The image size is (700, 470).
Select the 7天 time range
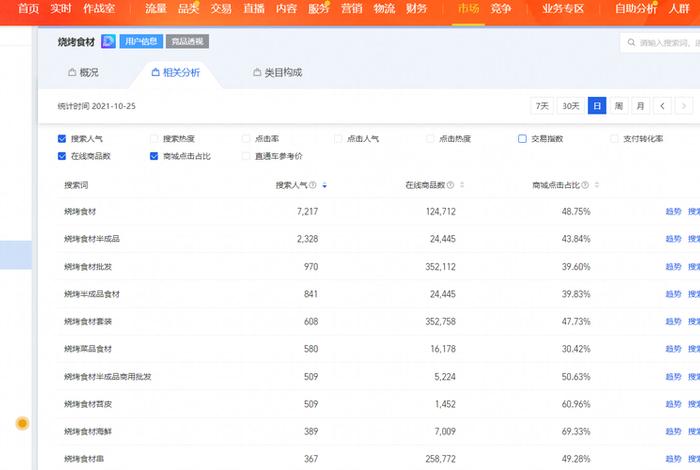pyautogui.click(x=542, y=106)
